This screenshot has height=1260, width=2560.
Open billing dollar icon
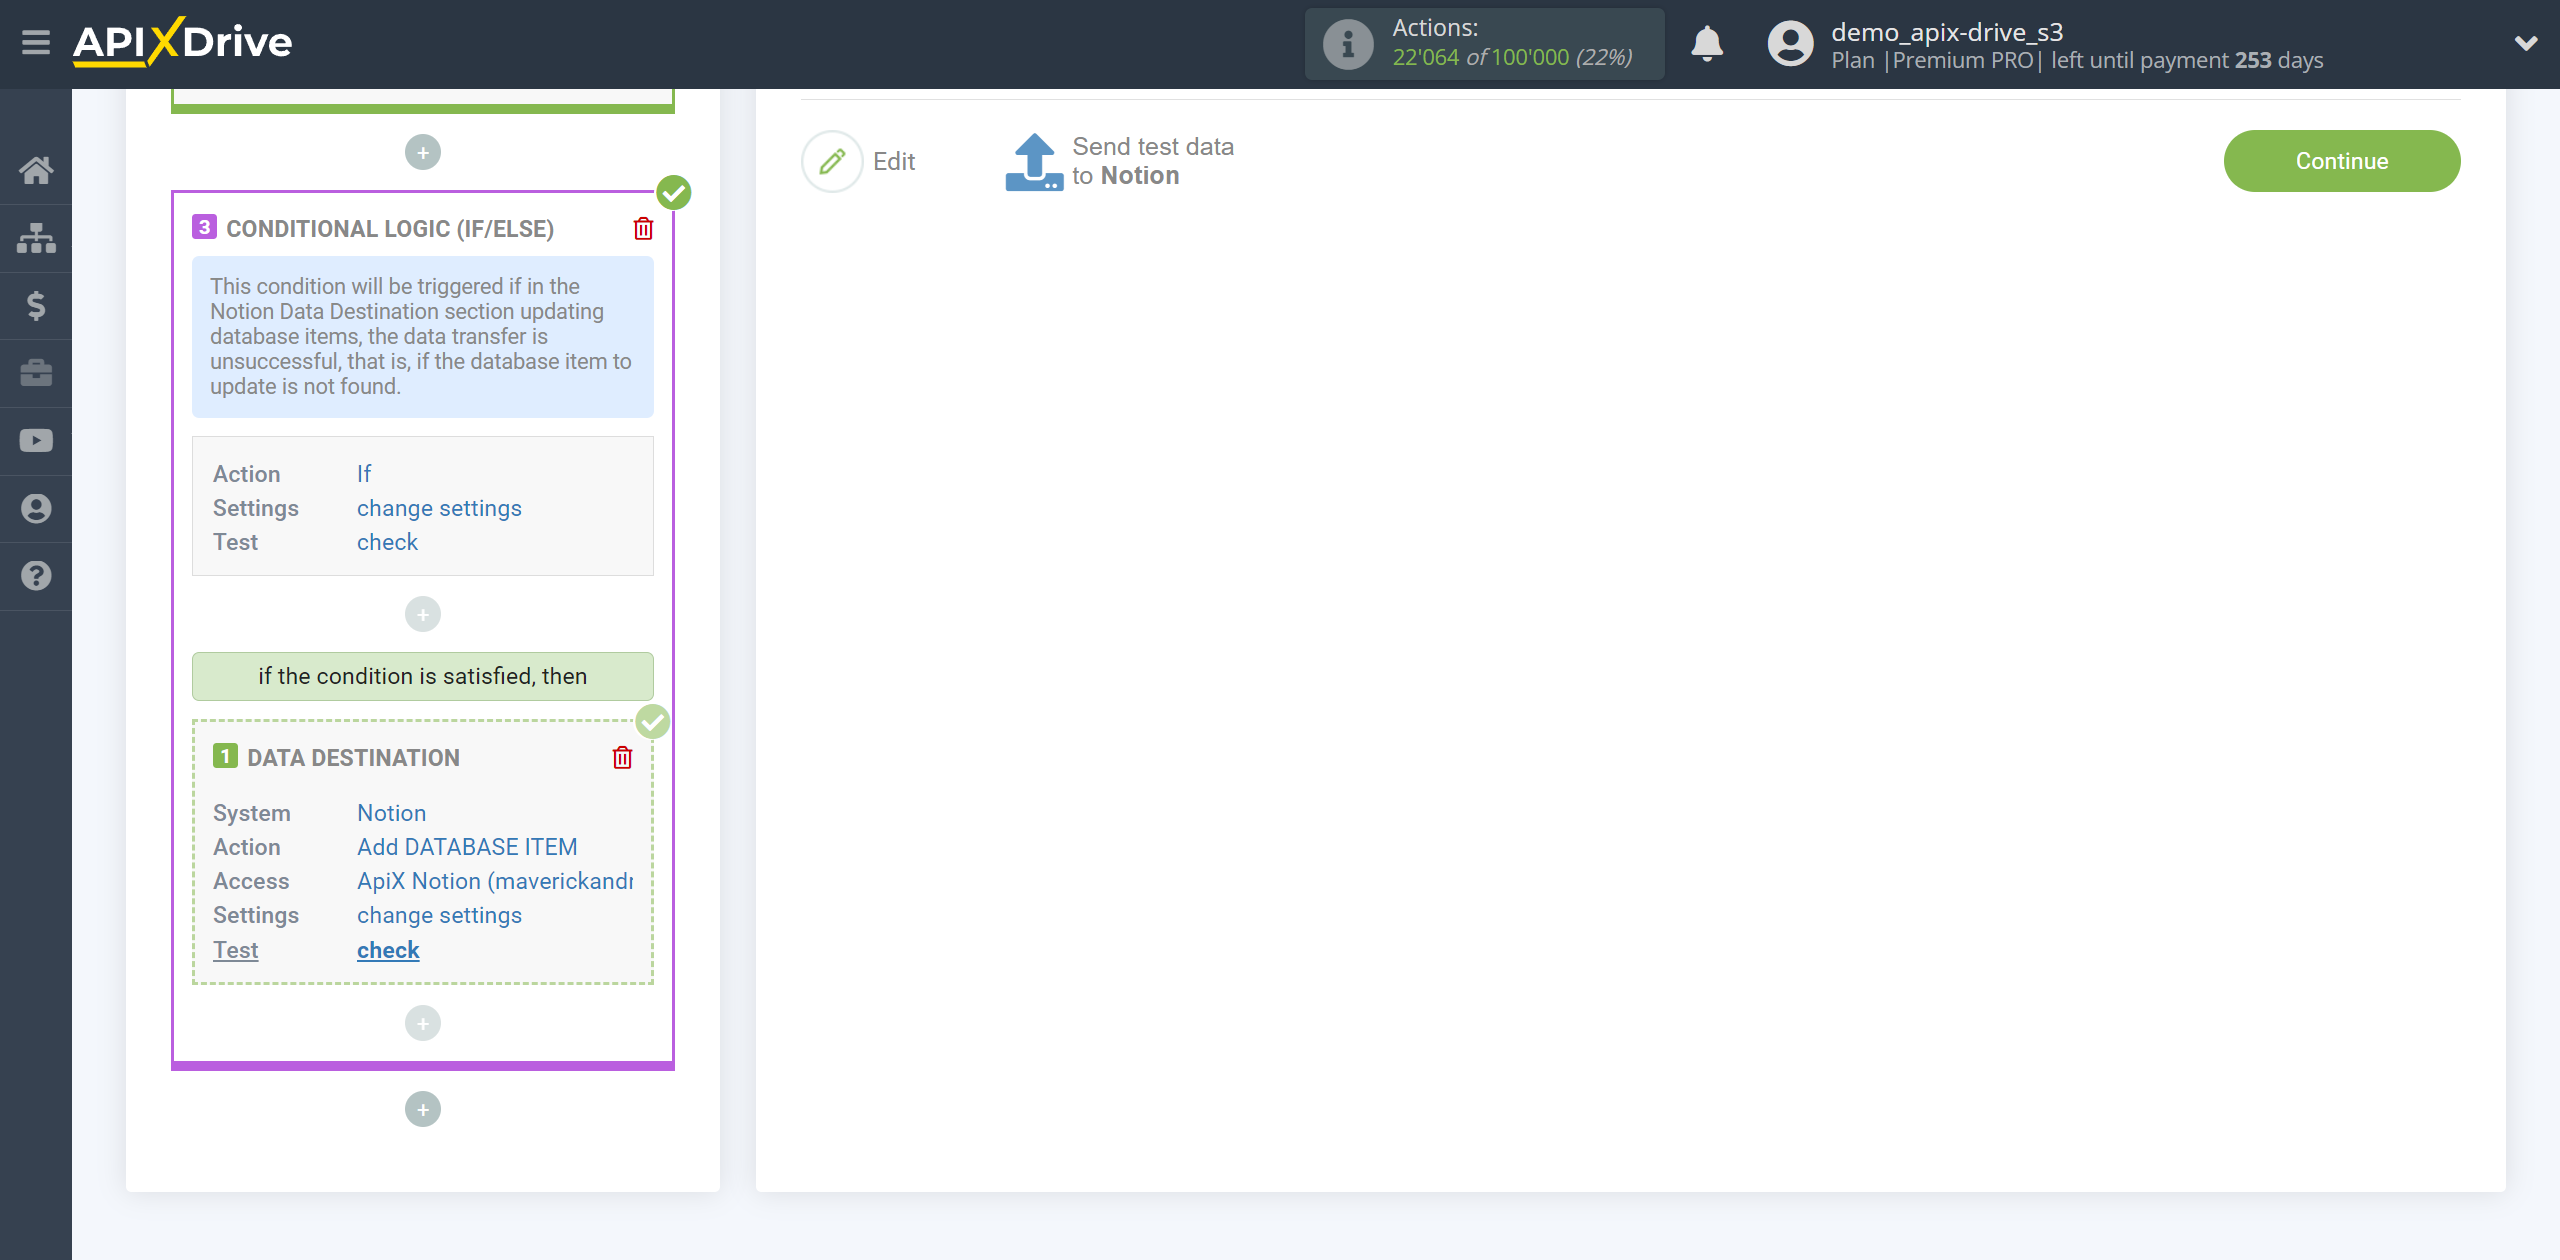[36, 305]
